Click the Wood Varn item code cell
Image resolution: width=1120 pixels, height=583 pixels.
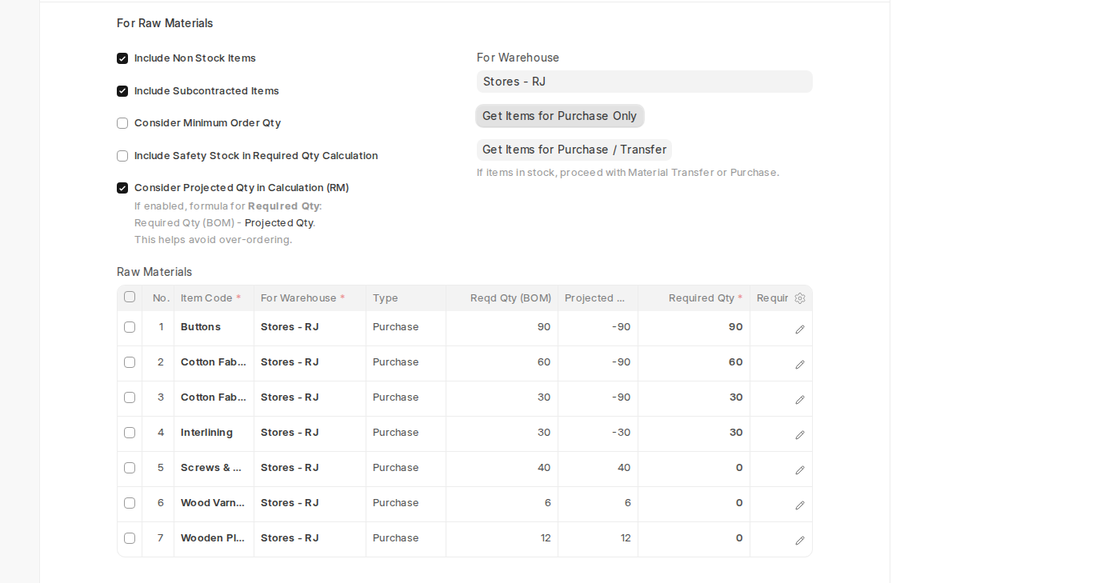(x=214, y=503)
